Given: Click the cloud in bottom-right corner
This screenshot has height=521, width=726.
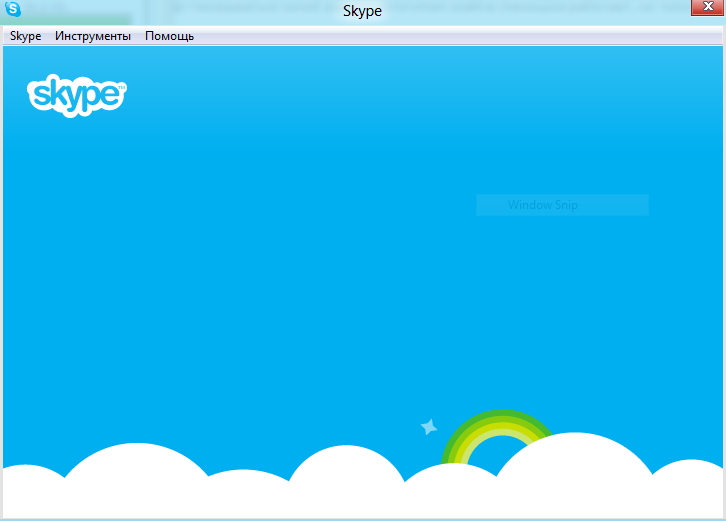Looking at the screenshot, I should pos(695,488).
